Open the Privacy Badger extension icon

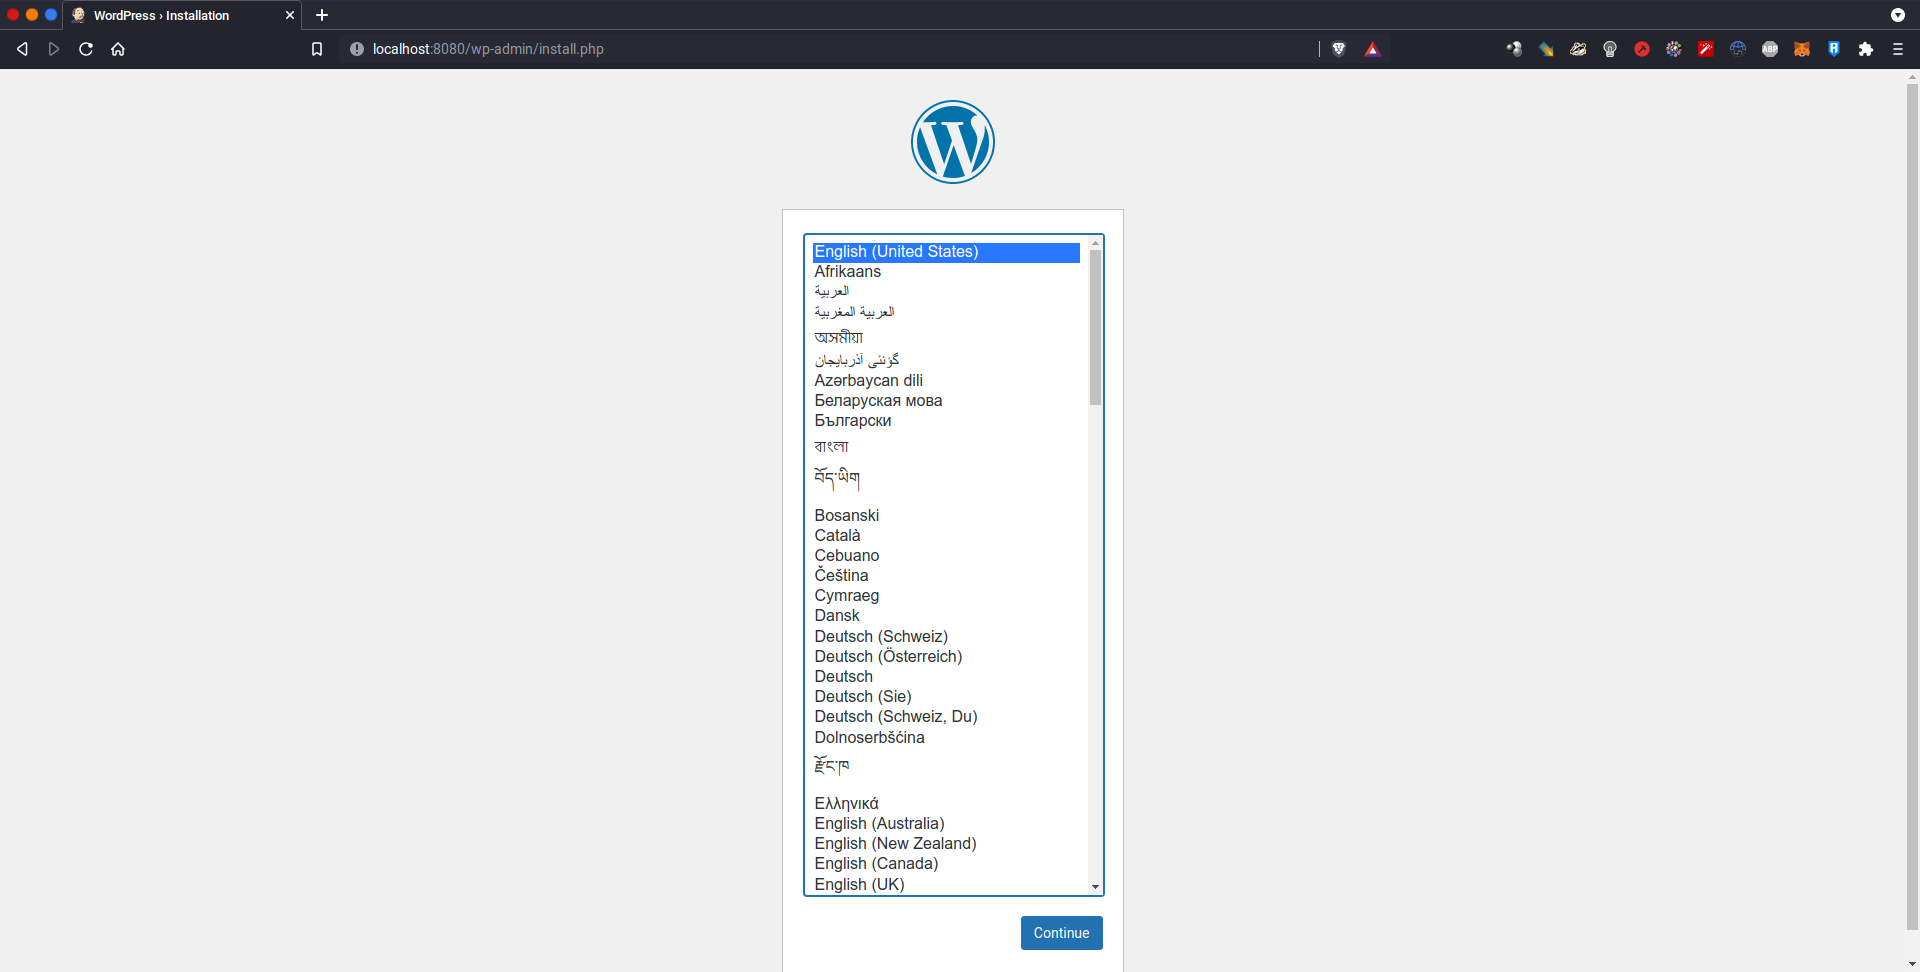1578,49
